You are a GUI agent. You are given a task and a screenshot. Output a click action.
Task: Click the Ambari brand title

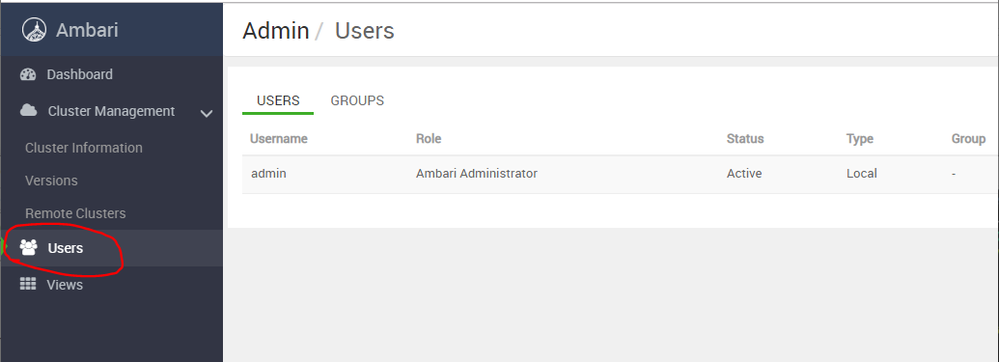(87, 30)
